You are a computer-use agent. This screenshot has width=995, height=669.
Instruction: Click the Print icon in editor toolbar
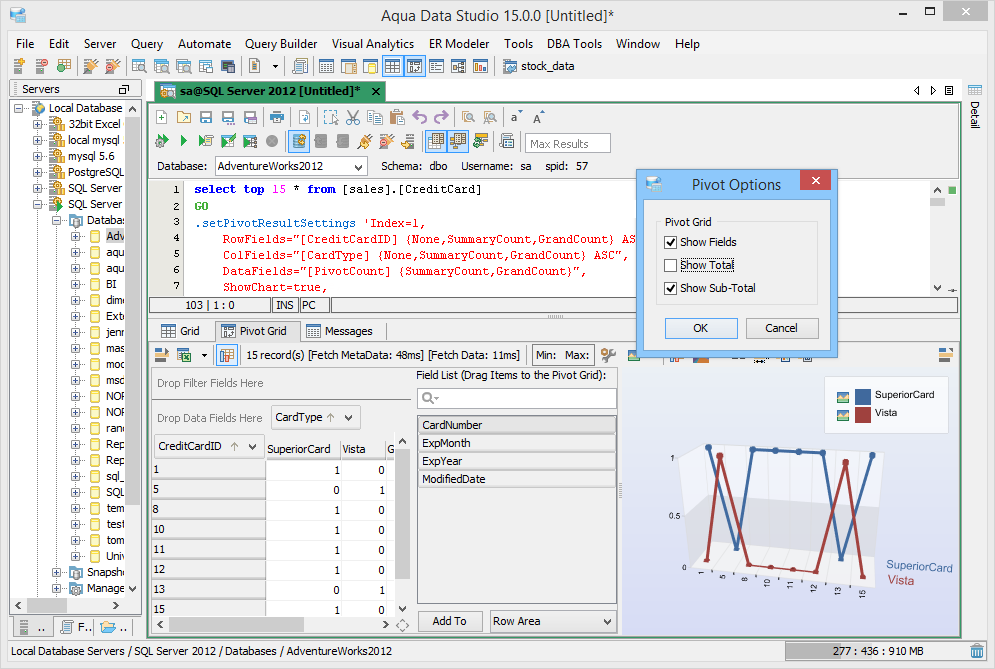(277, 117)
